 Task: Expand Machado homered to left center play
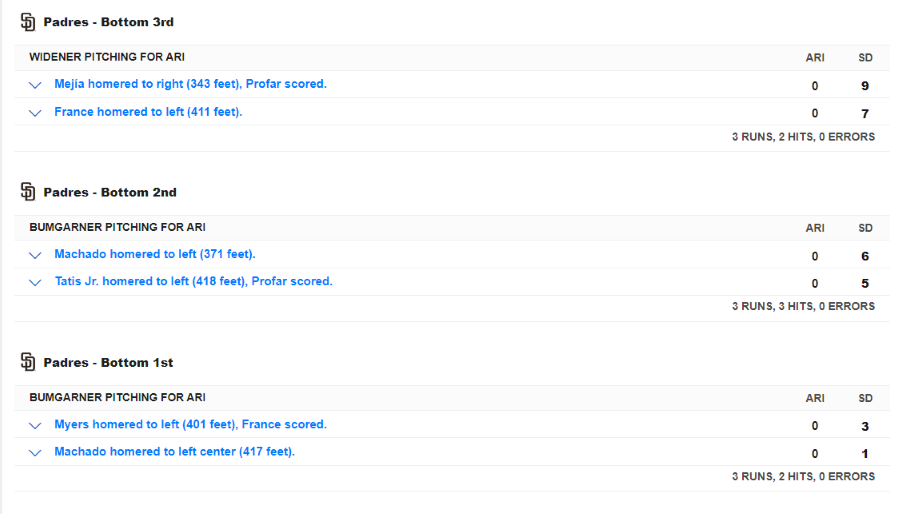(35, 453)
